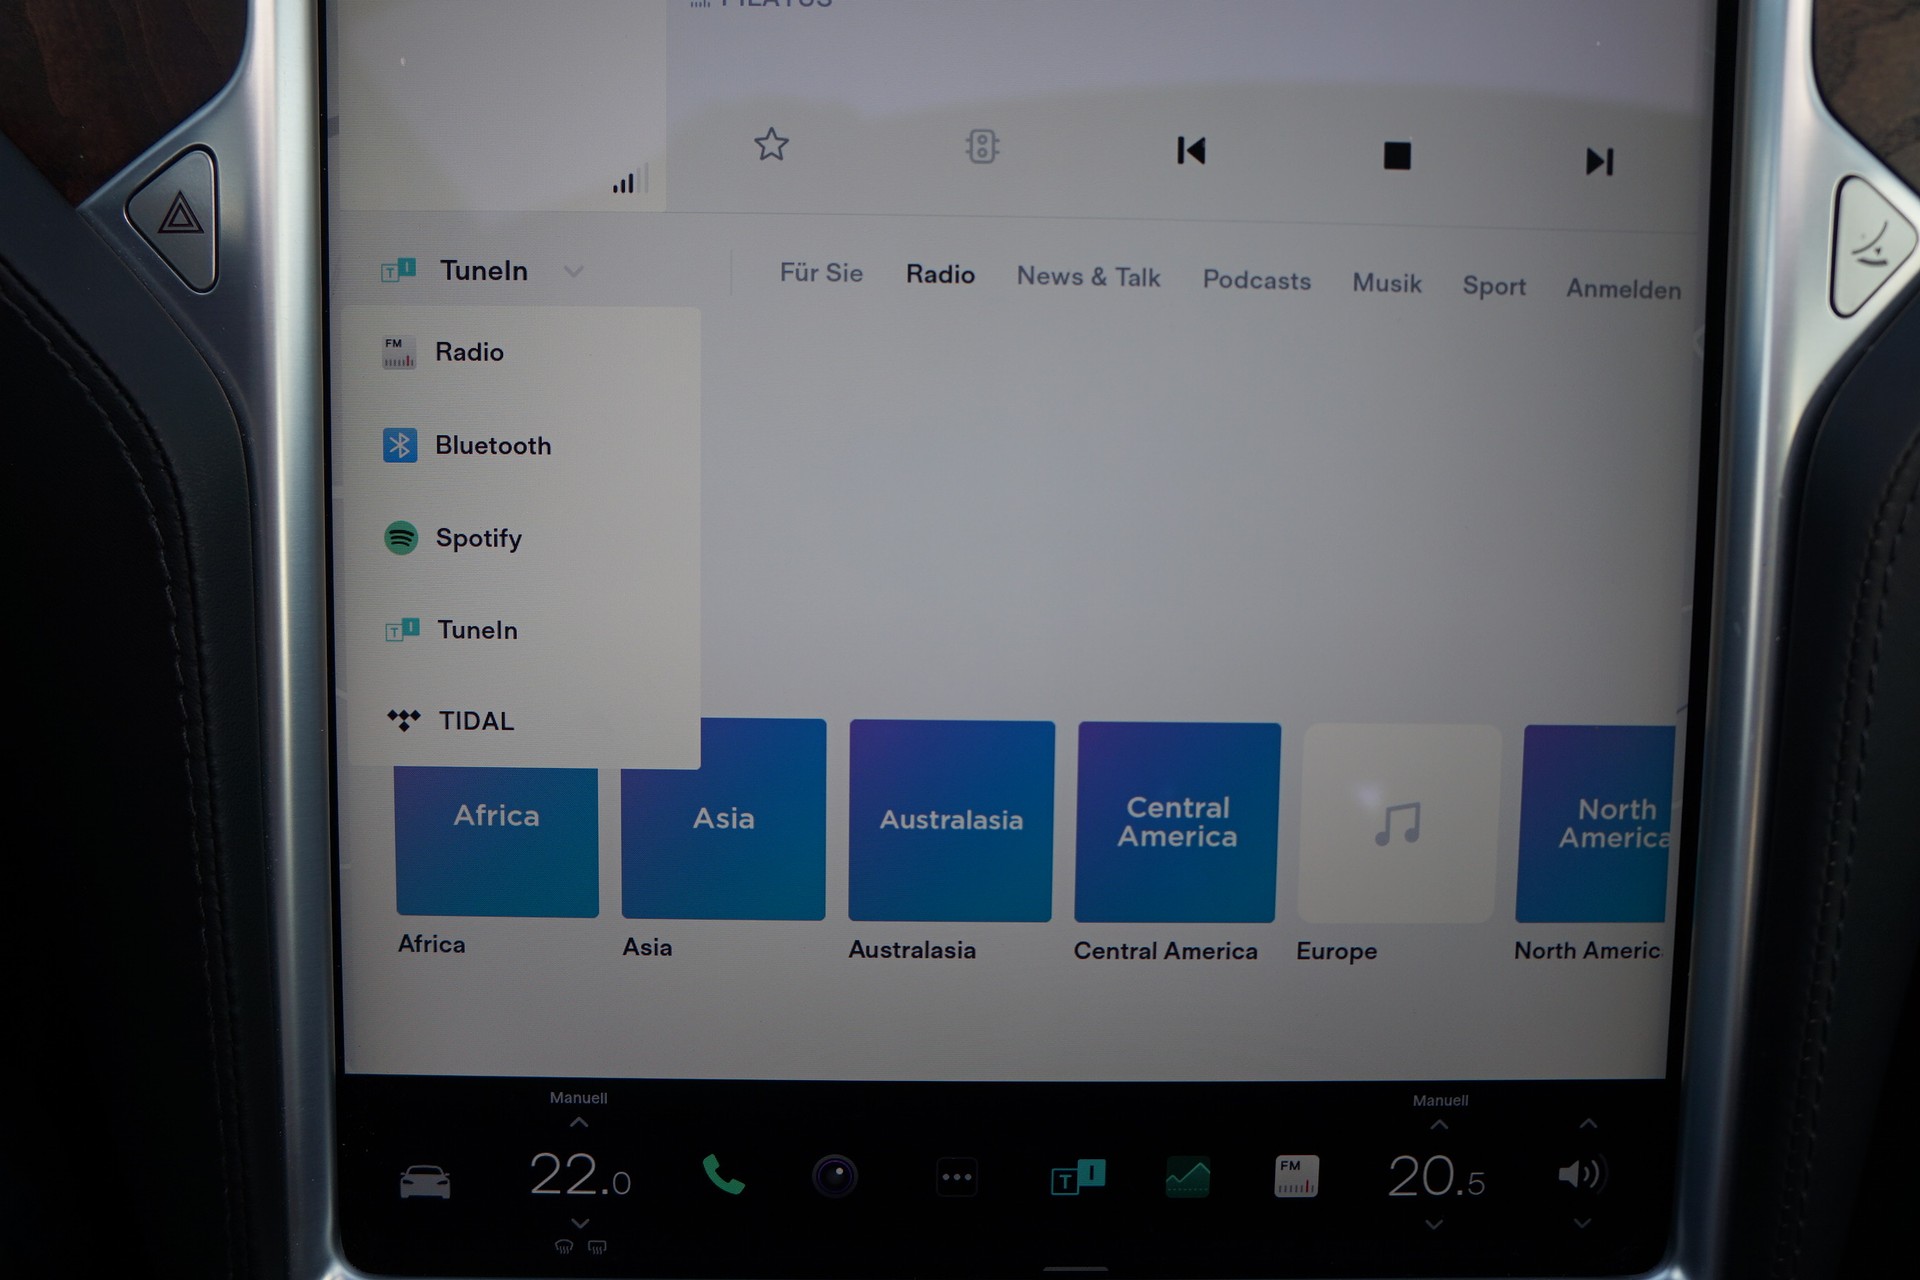Screen dimensions: 1920x1280
Task: Open the Camera app in the dock
Action: tap(835, 1176)
